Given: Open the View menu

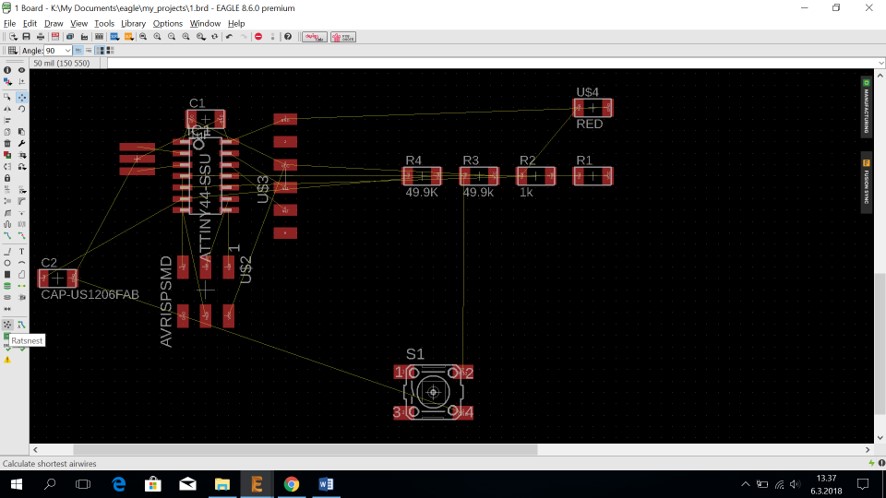Looking at the screenshot, I should pos(79,23).
